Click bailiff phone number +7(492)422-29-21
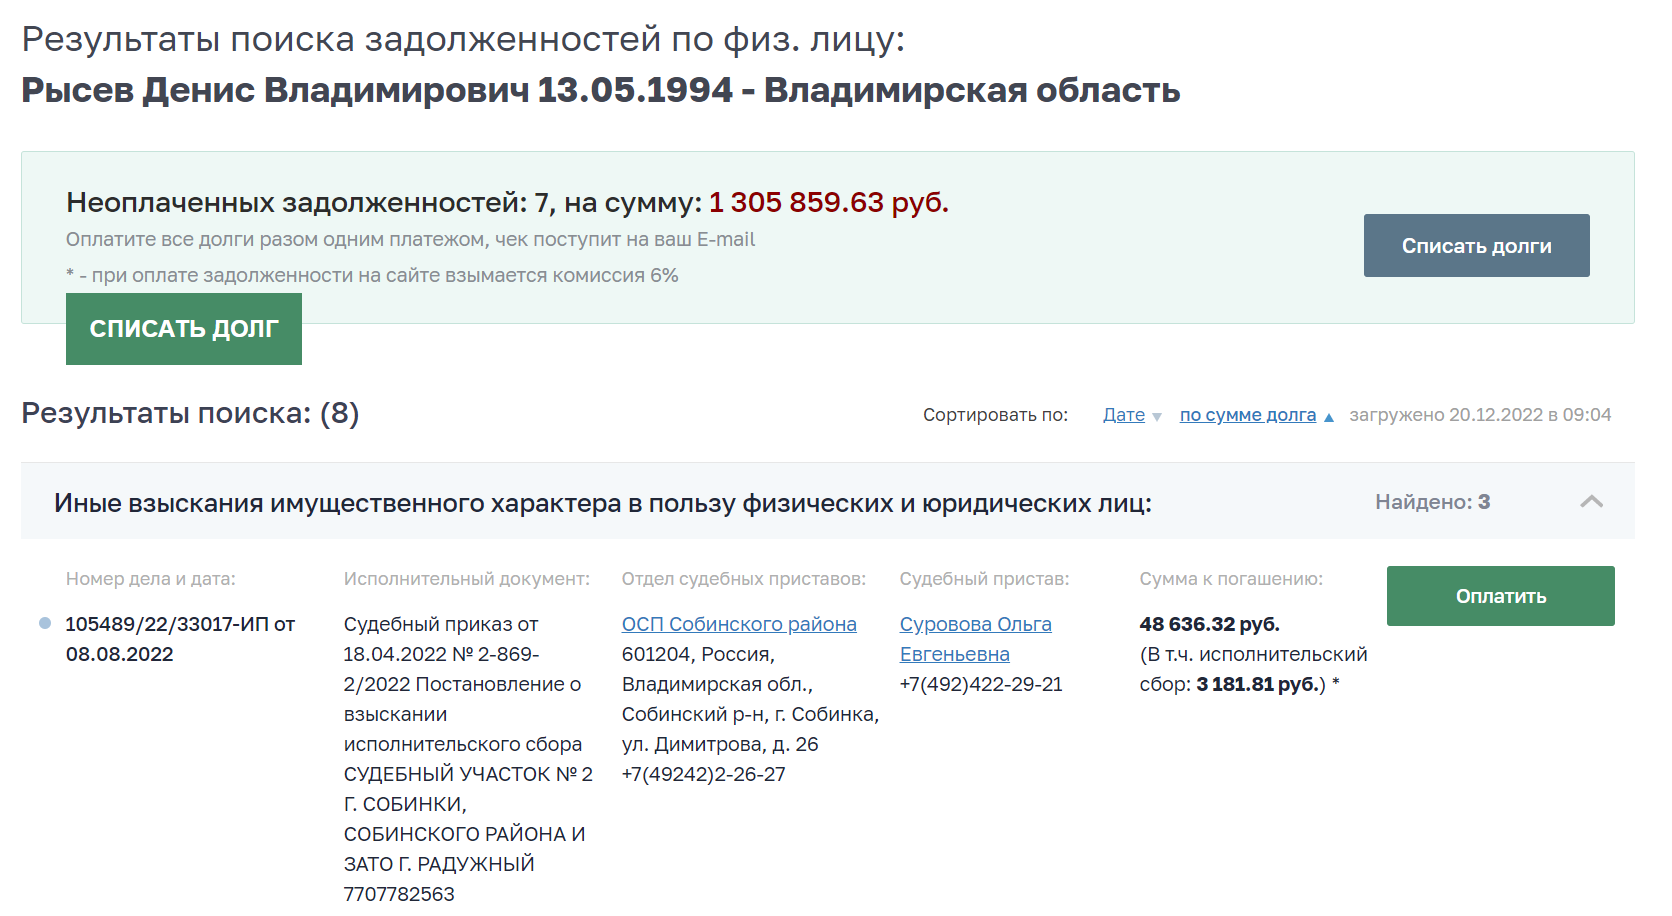 tap(980, 684)
